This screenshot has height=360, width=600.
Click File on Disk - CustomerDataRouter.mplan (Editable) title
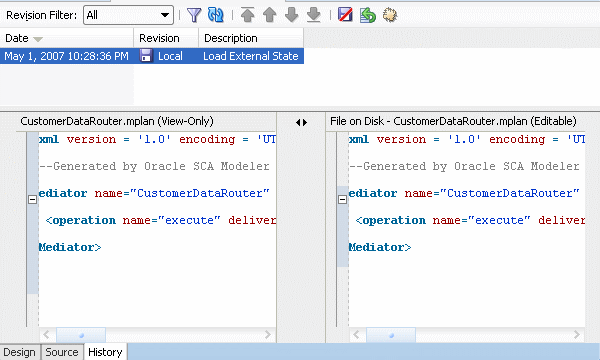coord(453,121)
